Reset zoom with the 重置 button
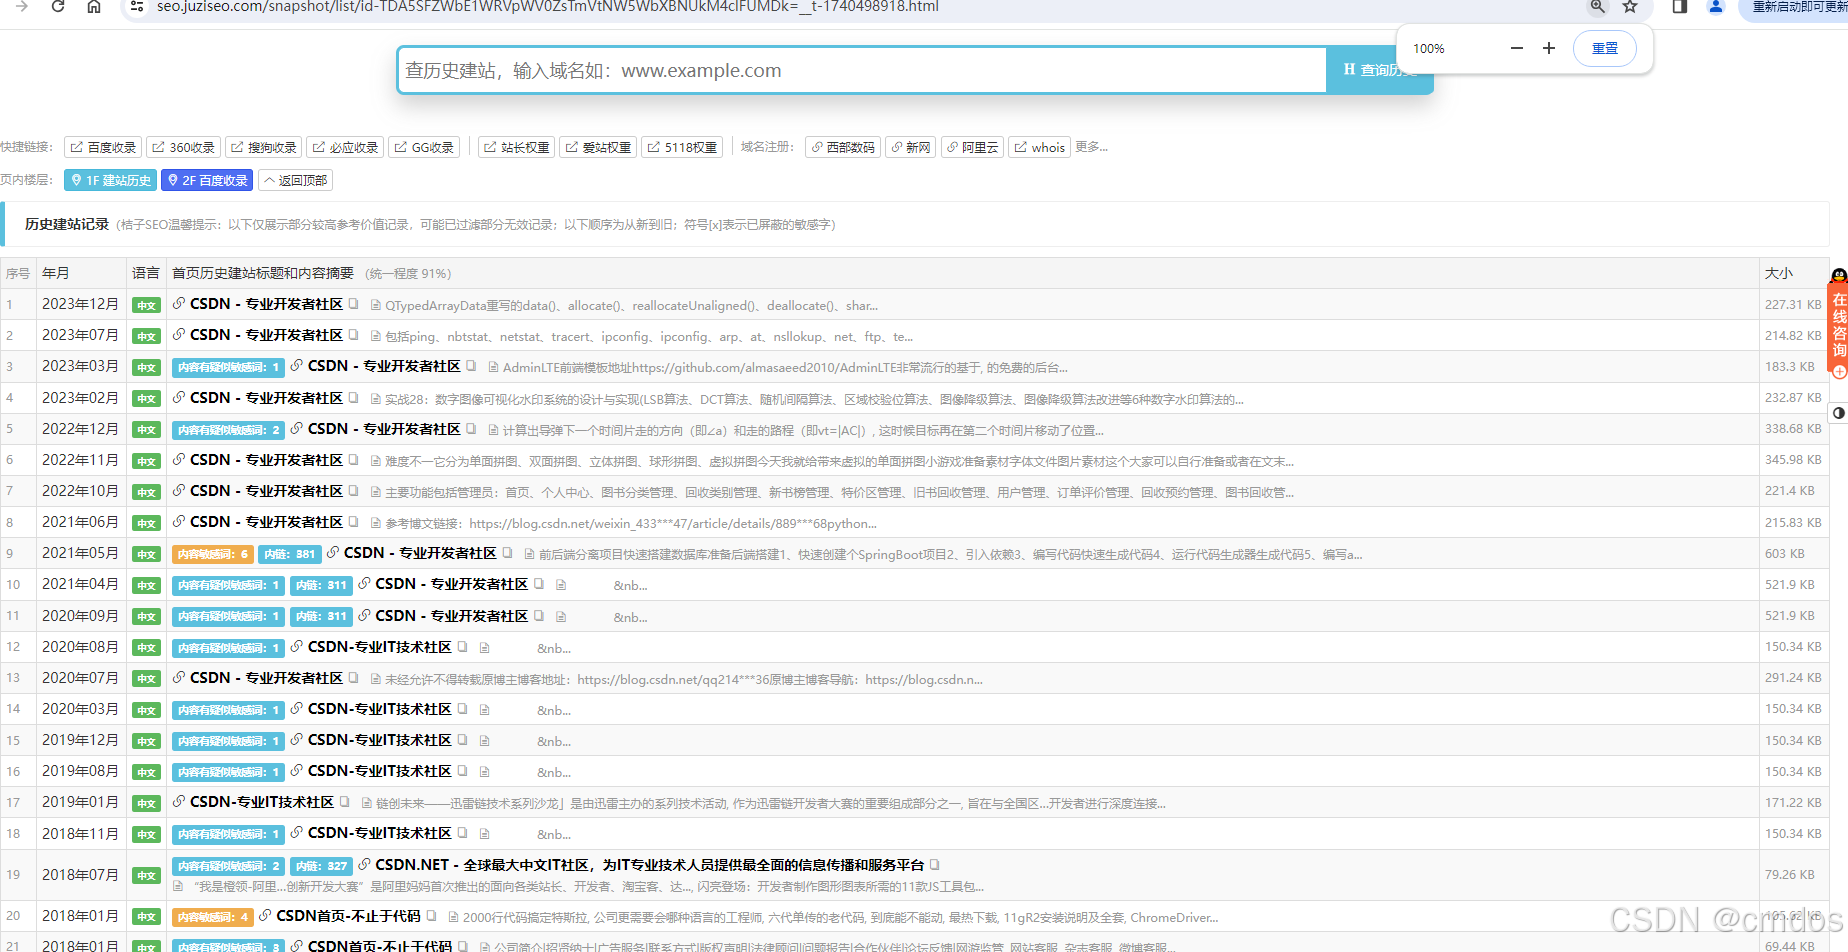The height and width of the screenshot is (952, 1848). 1605,48
